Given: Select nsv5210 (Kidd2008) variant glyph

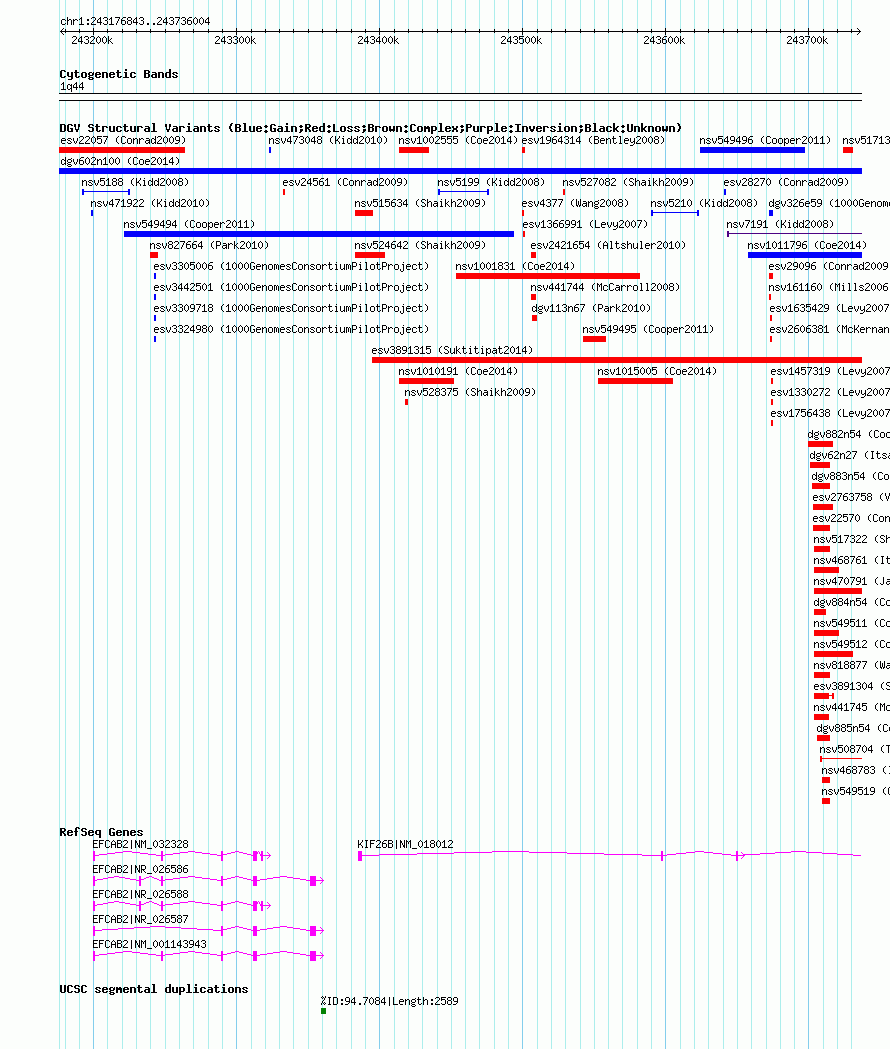Looking at the screenshot, I should click(x=675, y=213).
